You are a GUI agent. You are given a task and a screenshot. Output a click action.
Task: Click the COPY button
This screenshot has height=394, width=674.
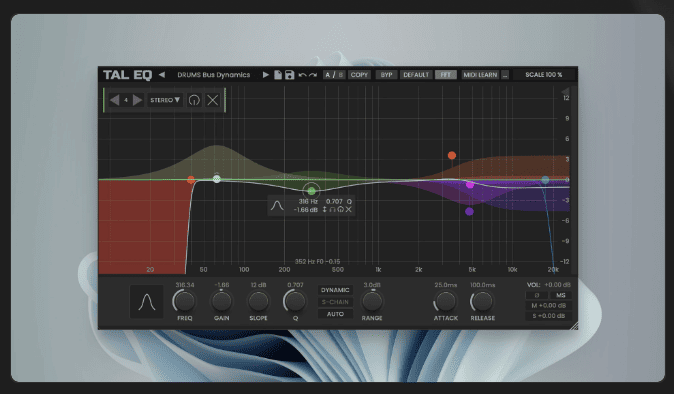point(359,75)
